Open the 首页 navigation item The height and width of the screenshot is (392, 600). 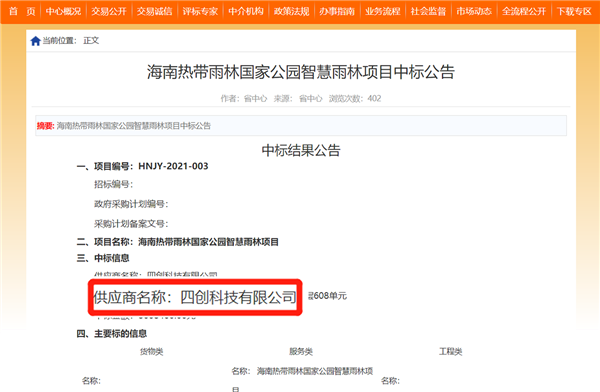pyautogui.click(x=22, y=11)
